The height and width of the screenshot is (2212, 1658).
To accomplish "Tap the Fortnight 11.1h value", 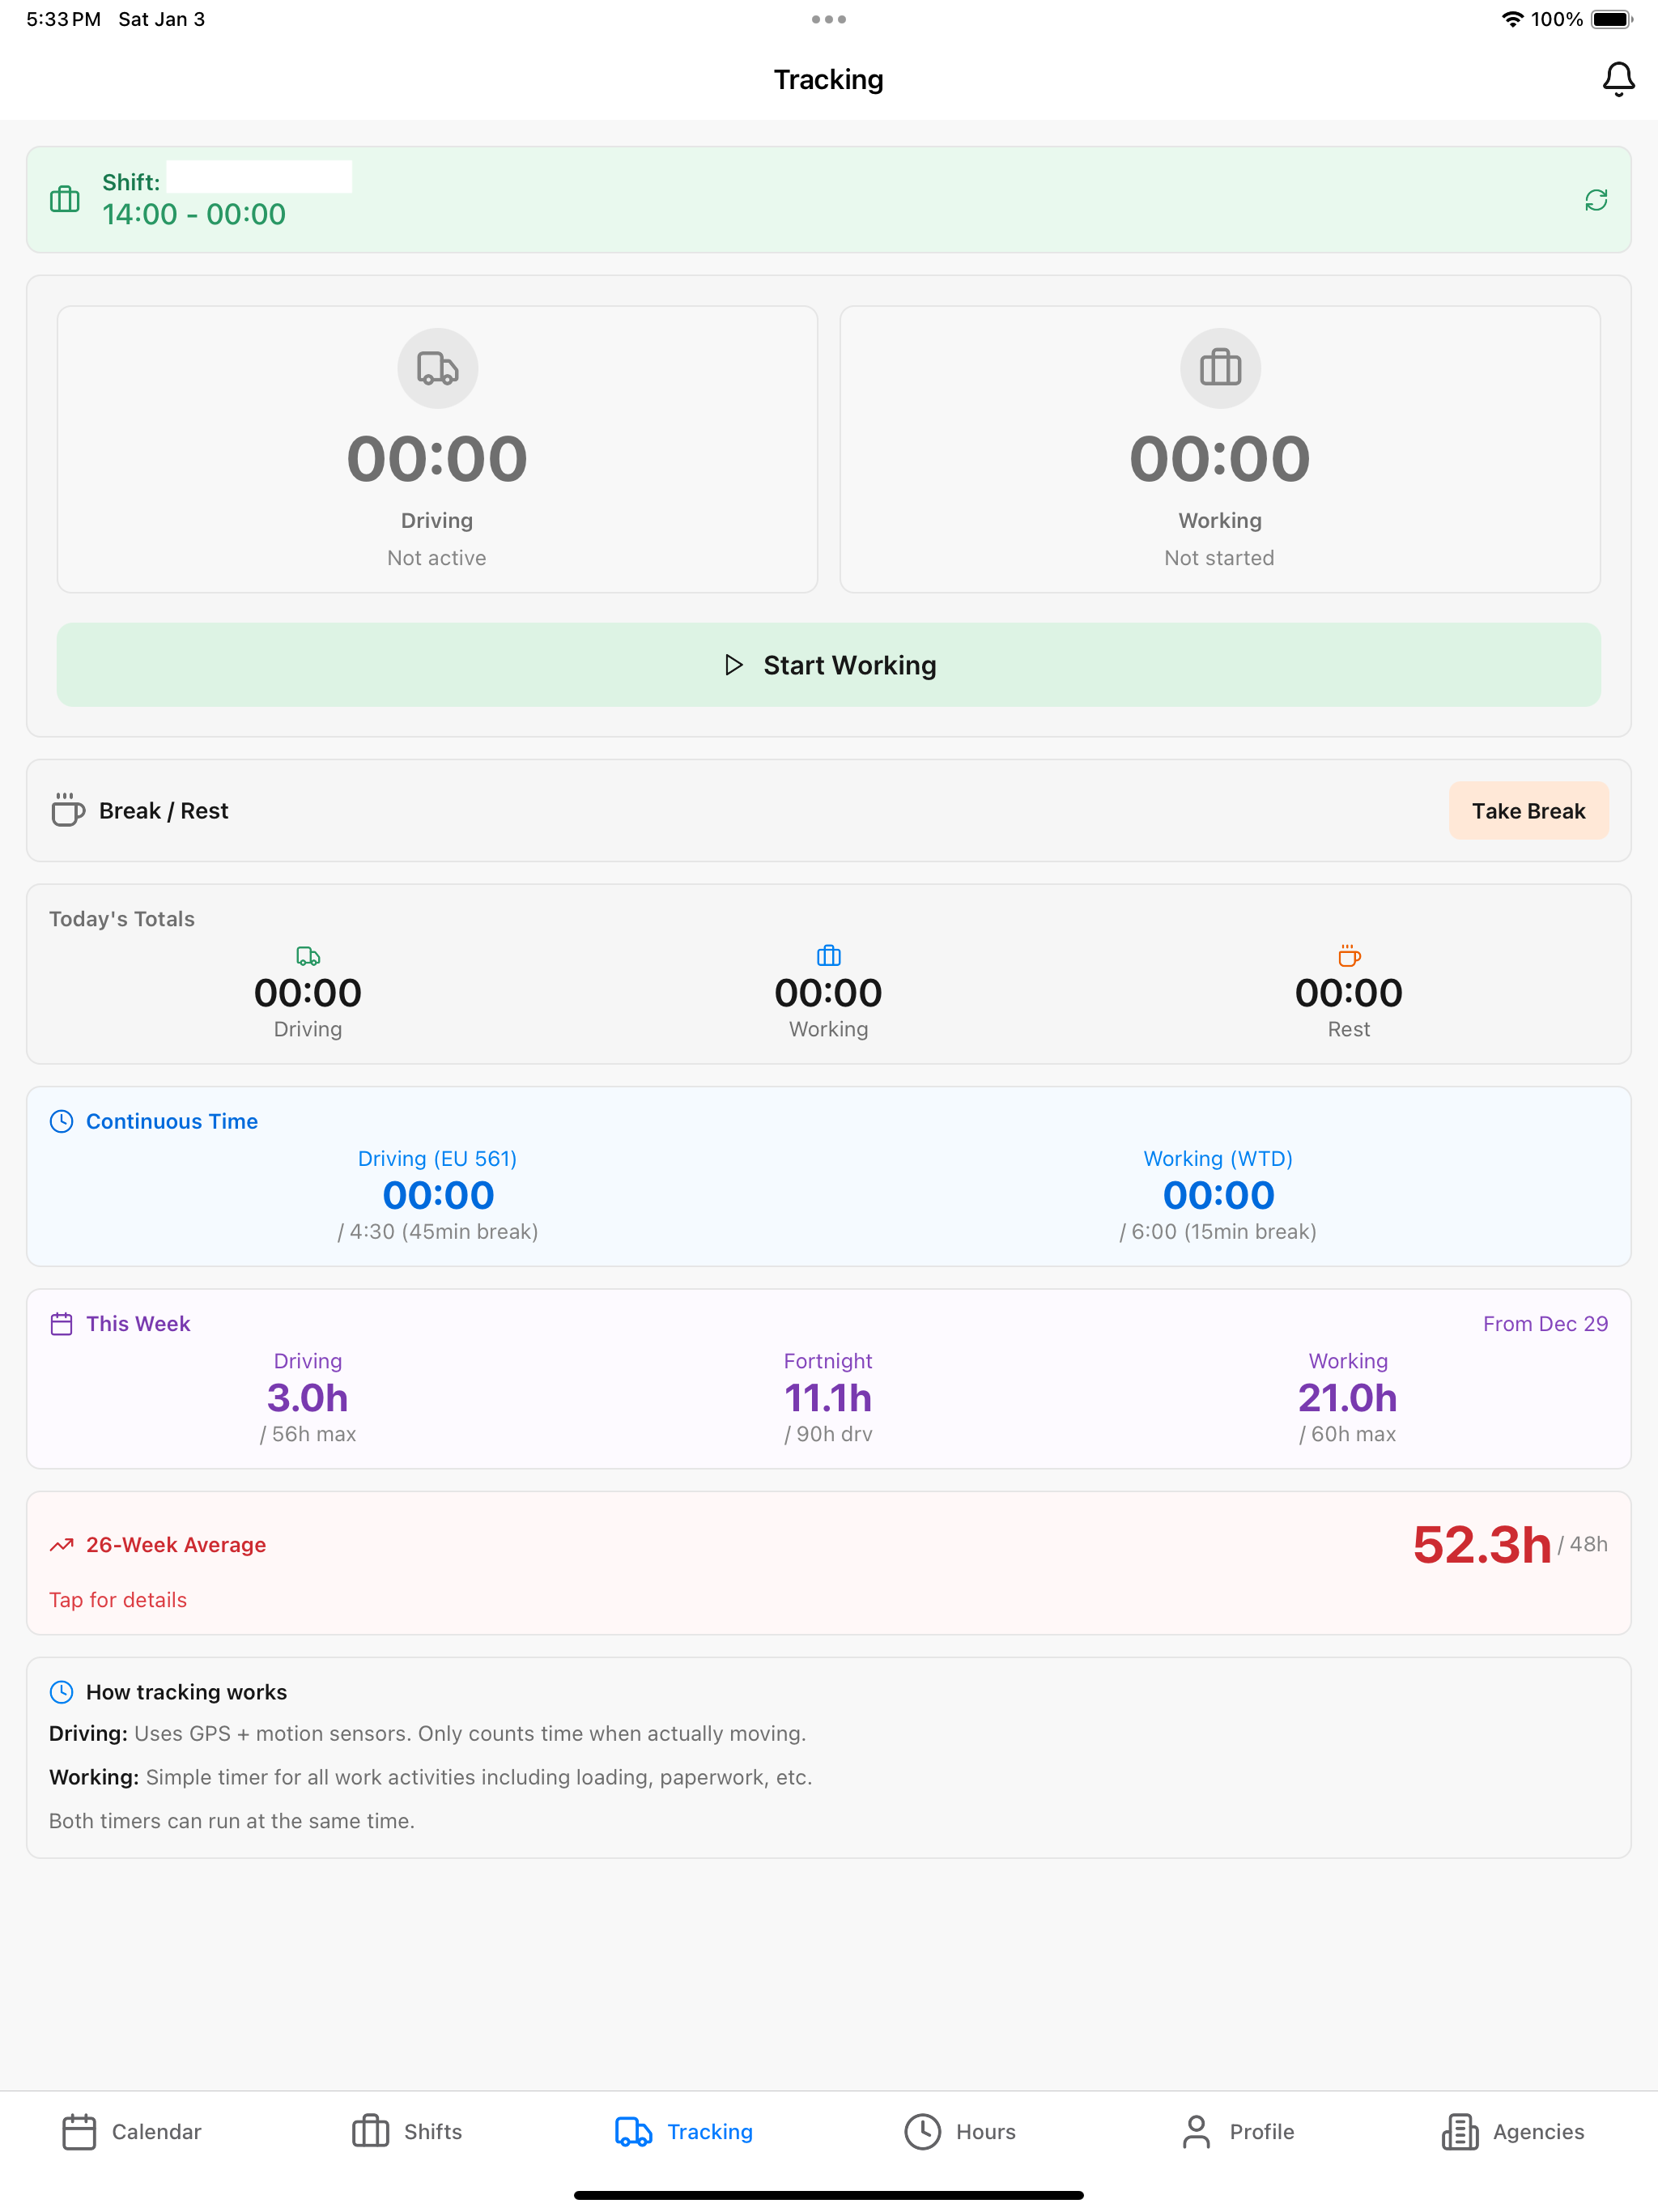I will pyautogui.click(x=829, y=1398).
